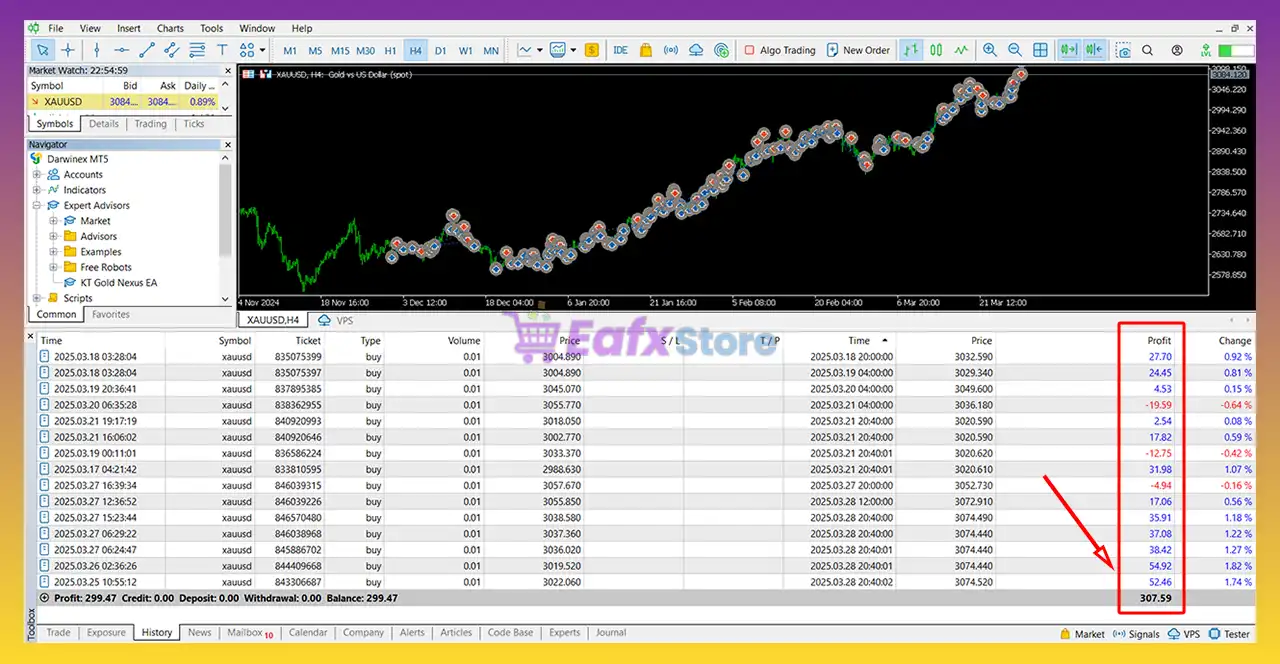
Task: Take a chart screenshot with camera icon
Action: [1123, 50]
